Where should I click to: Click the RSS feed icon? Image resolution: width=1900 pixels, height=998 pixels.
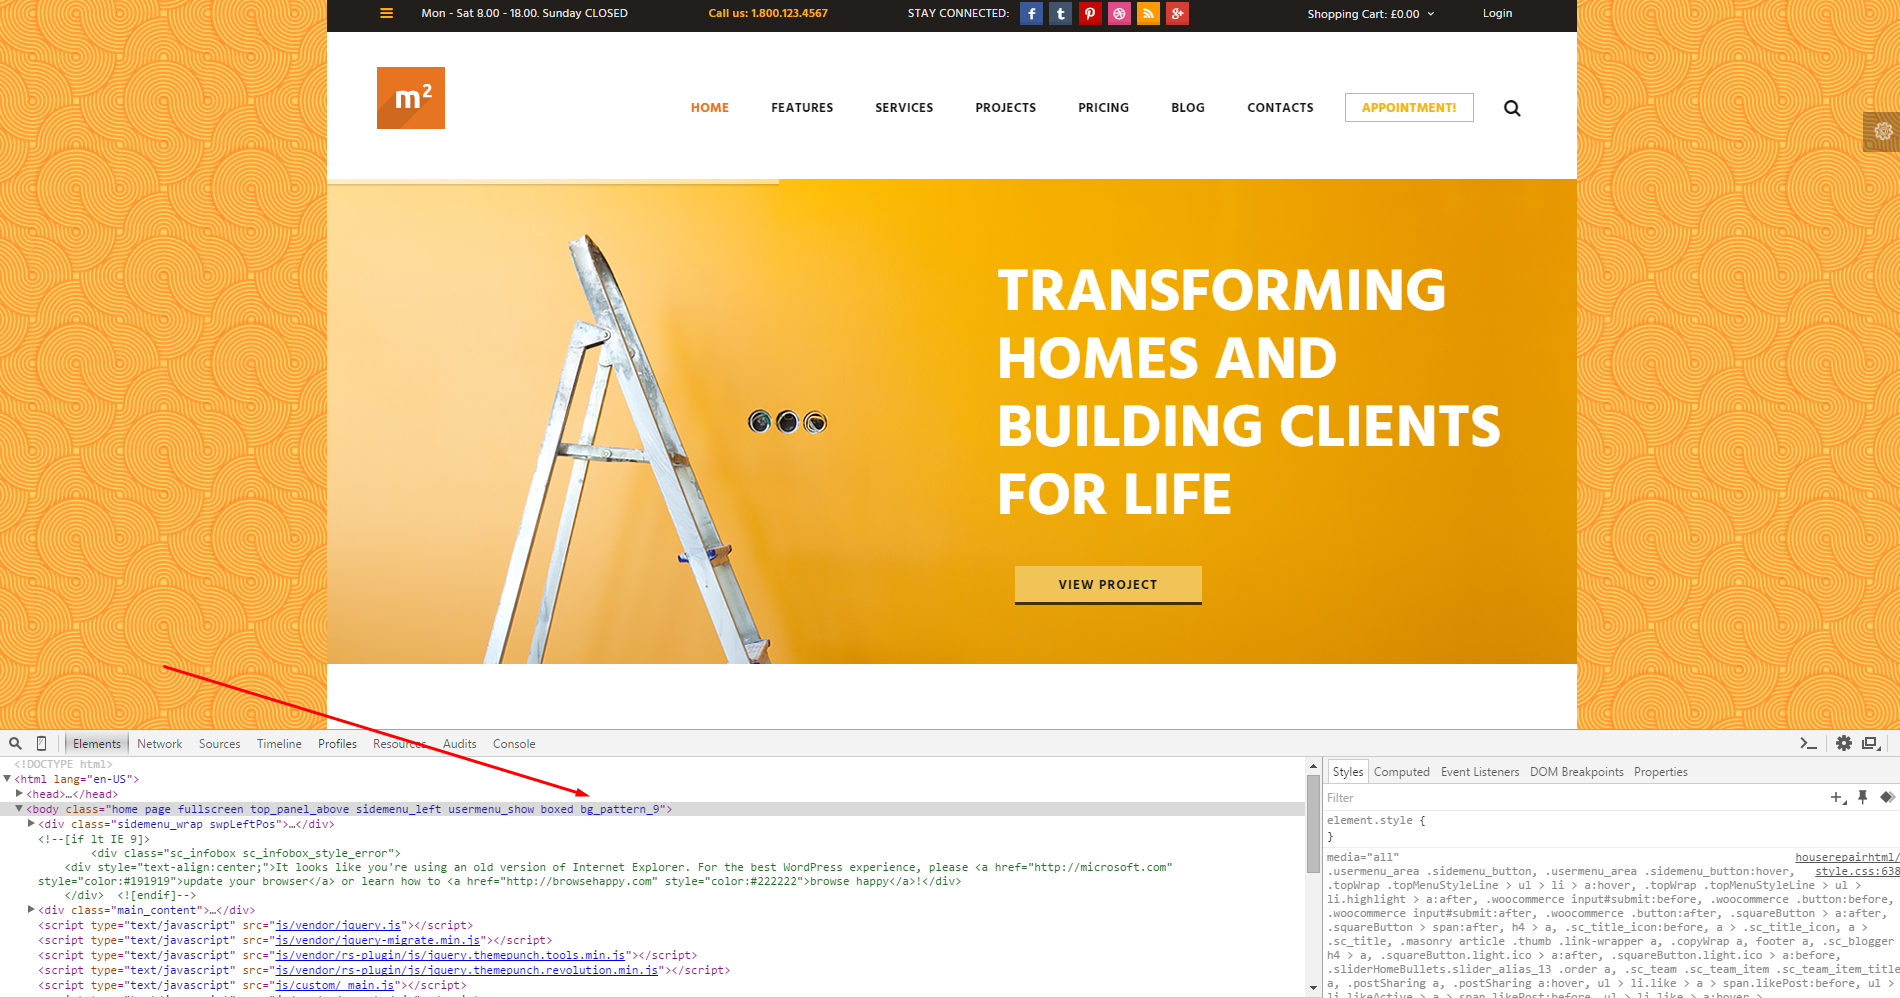[x=1148, y=14]
